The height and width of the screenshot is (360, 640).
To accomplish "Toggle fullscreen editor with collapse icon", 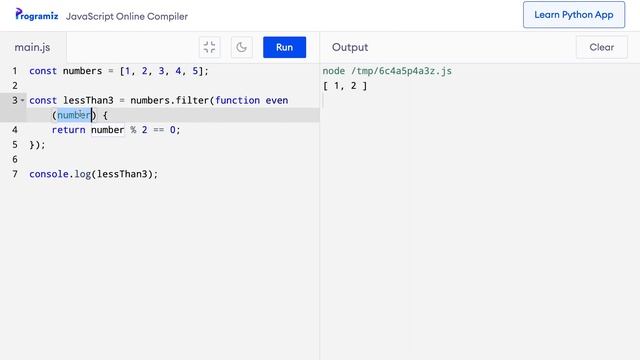I will coord(209,47).
